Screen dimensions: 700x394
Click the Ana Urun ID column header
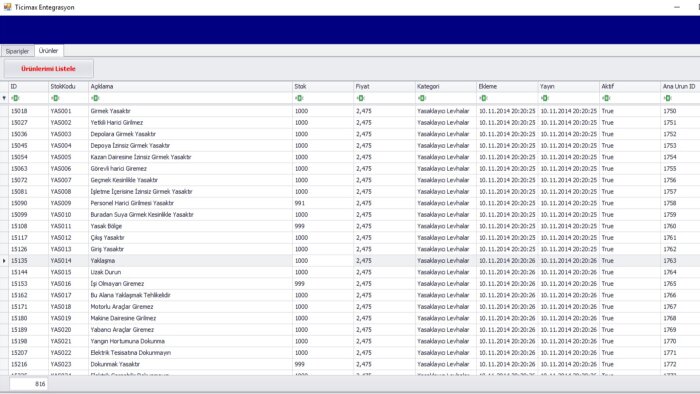coord(680,87)
